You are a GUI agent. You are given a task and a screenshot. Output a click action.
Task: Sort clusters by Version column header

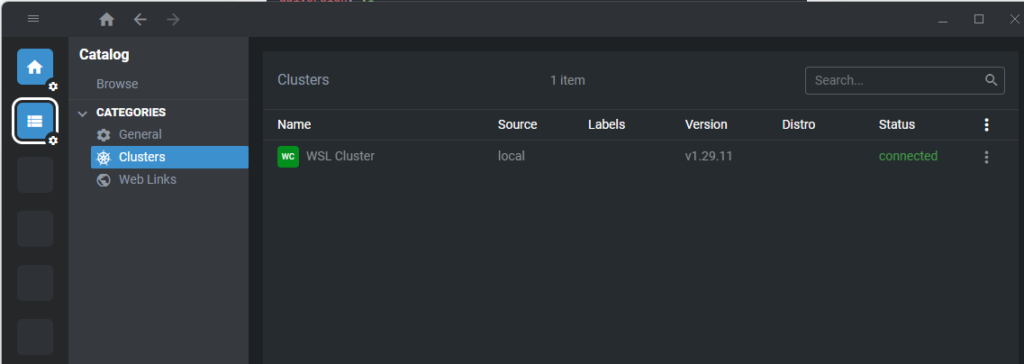click(x=706, y=124)
